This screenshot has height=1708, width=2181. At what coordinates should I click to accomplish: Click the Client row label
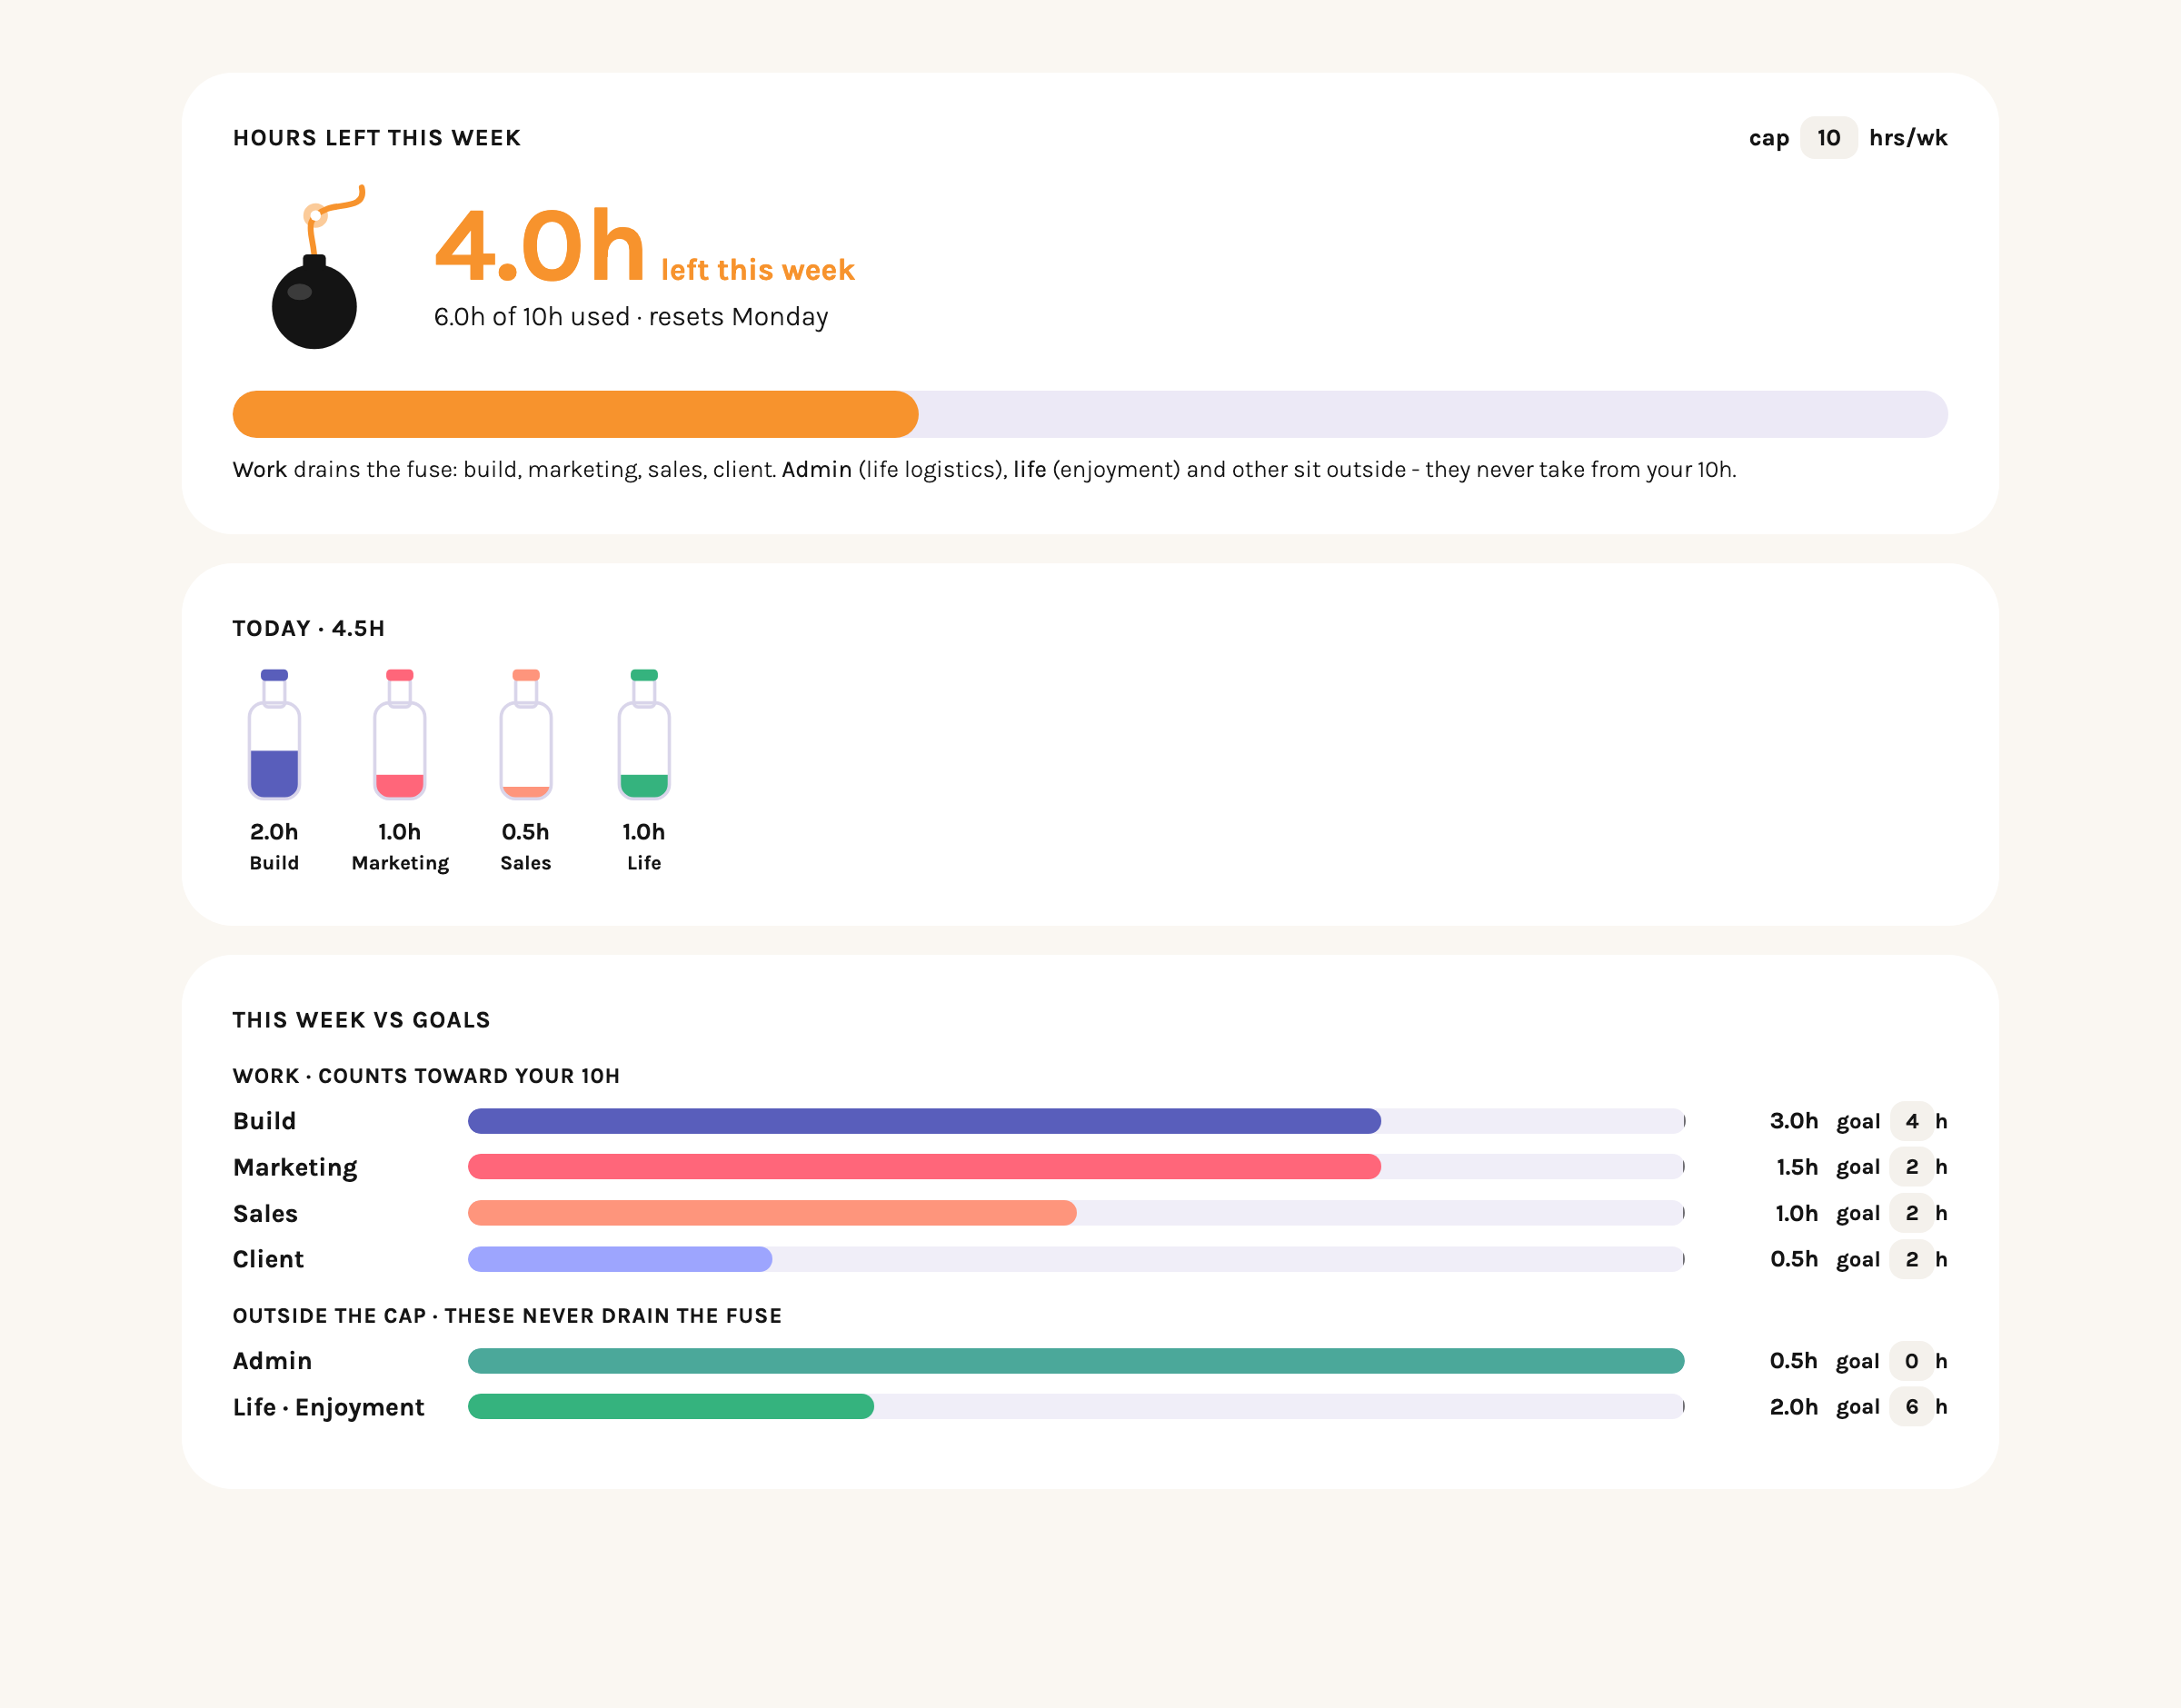click(x=268, y=1259)
